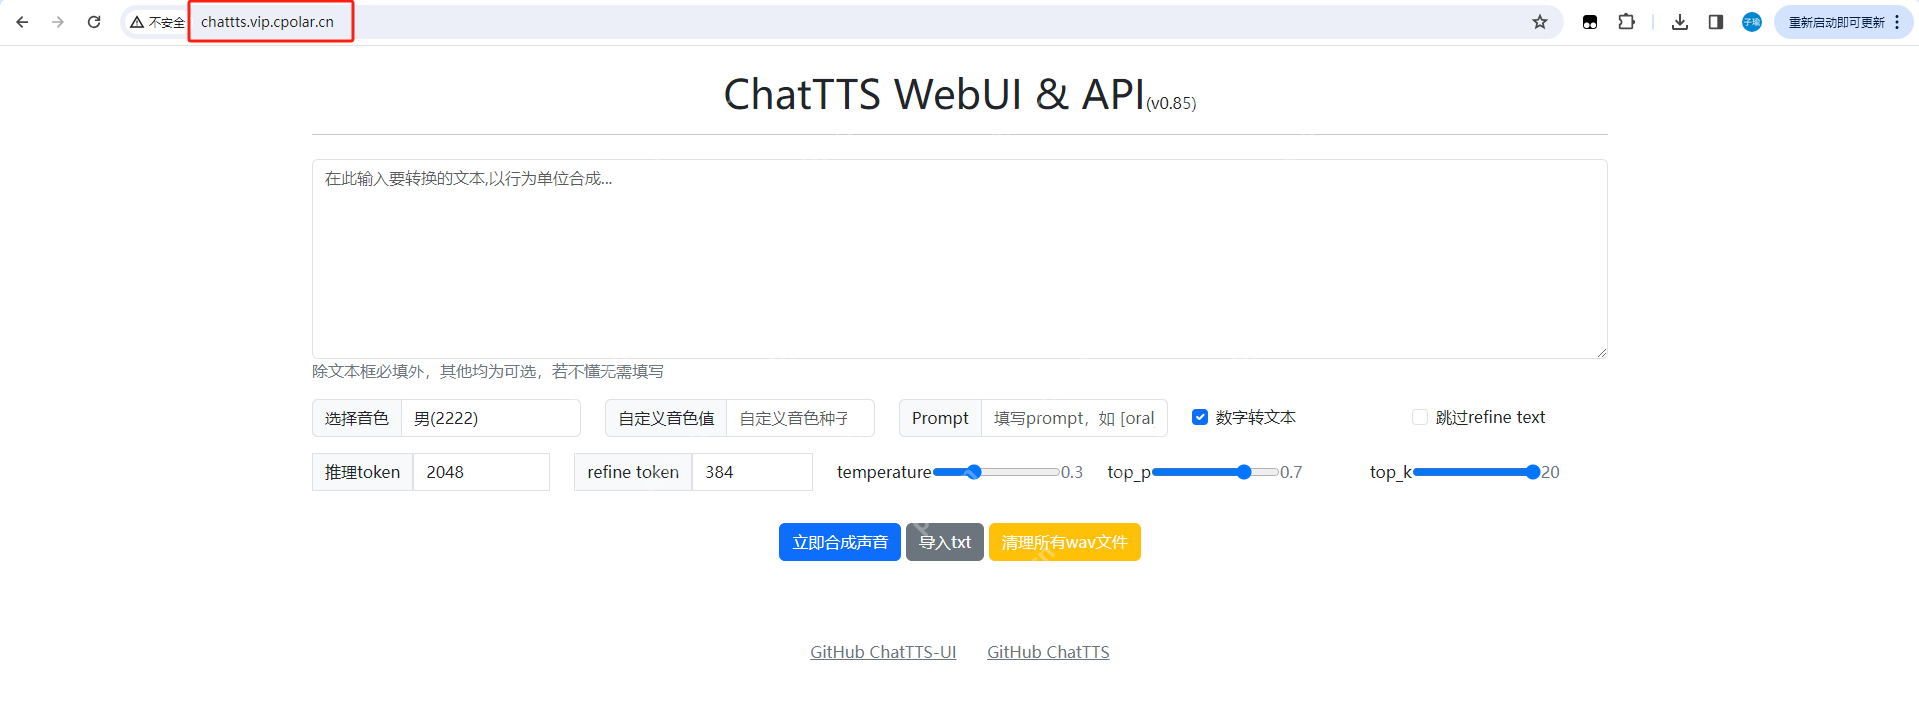Click the 立即合成声音 button
Screen dimensions: 1919x710
pyautogui.click(x=840, y=542)
